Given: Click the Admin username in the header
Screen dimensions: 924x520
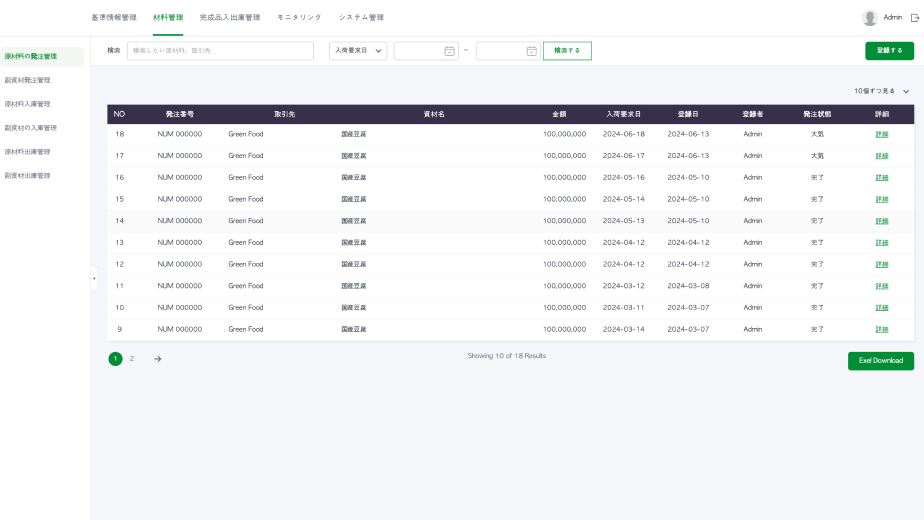Looking at the screenshot, I should pyautogui.click(x=893, y=18).
